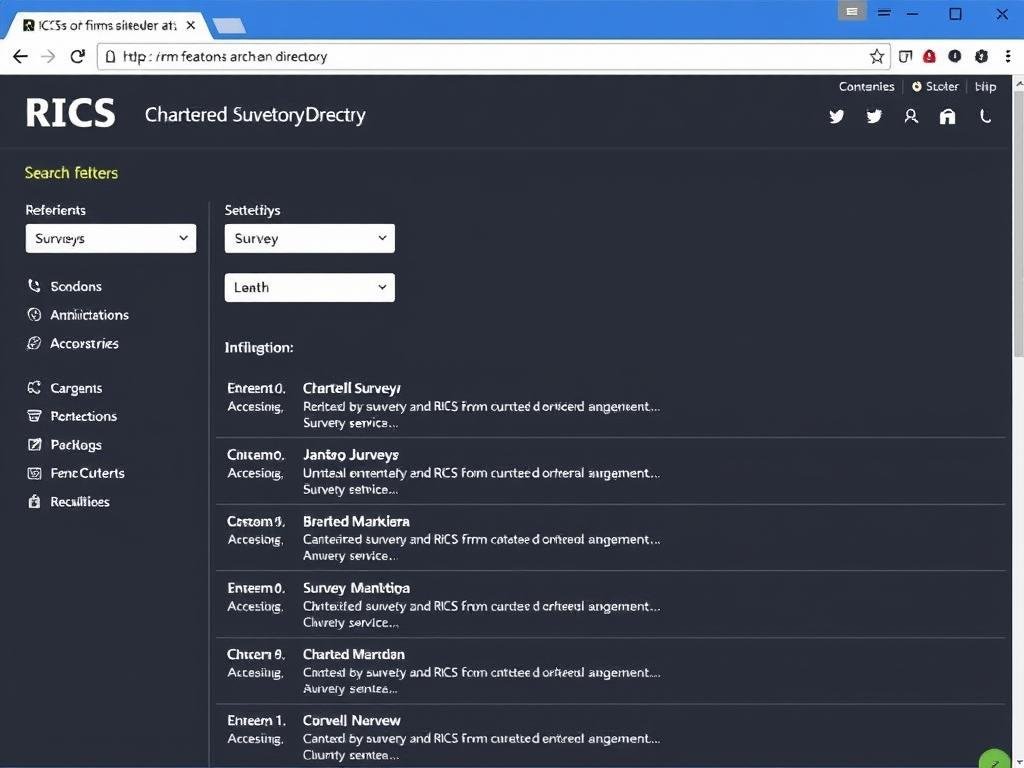Click the extension icon left of the red one

[x=905, y=57]
